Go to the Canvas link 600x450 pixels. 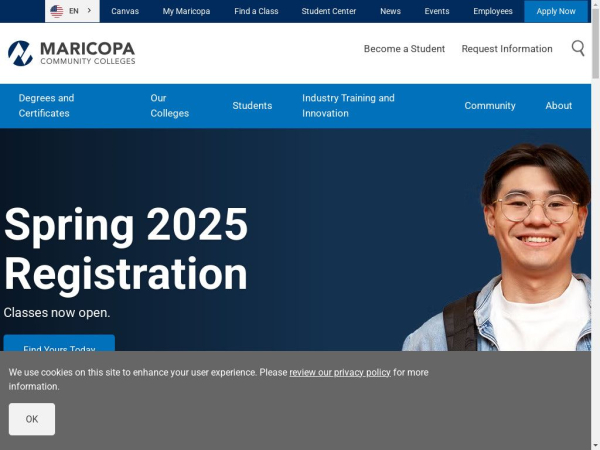coord(125,11)
